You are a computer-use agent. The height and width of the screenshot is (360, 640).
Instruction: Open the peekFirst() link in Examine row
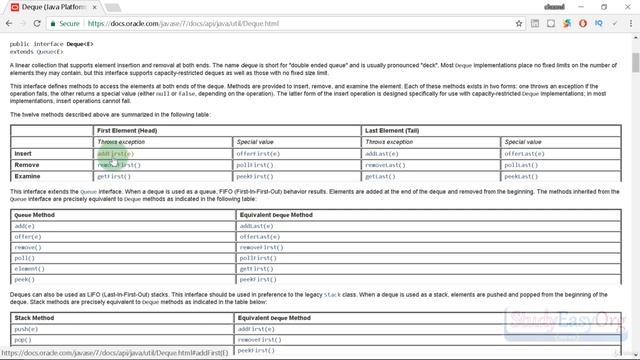click(255, 177)
